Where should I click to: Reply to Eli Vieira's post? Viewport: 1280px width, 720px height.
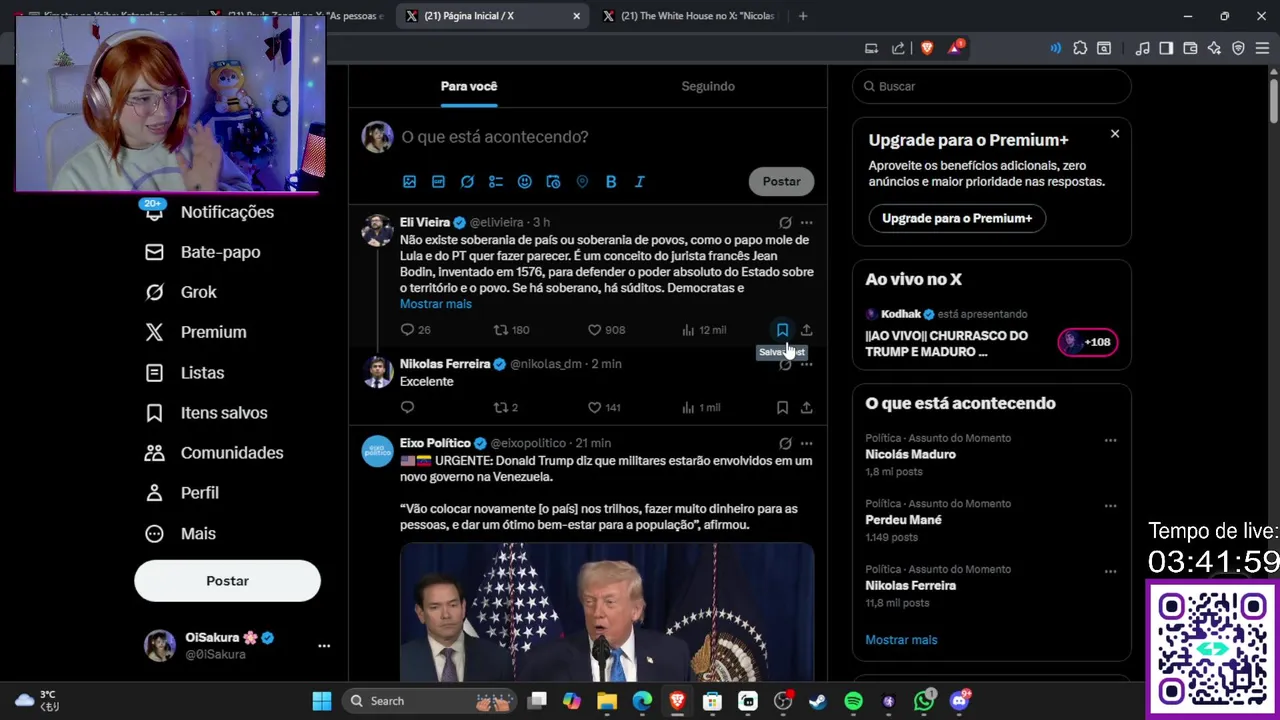407,330
